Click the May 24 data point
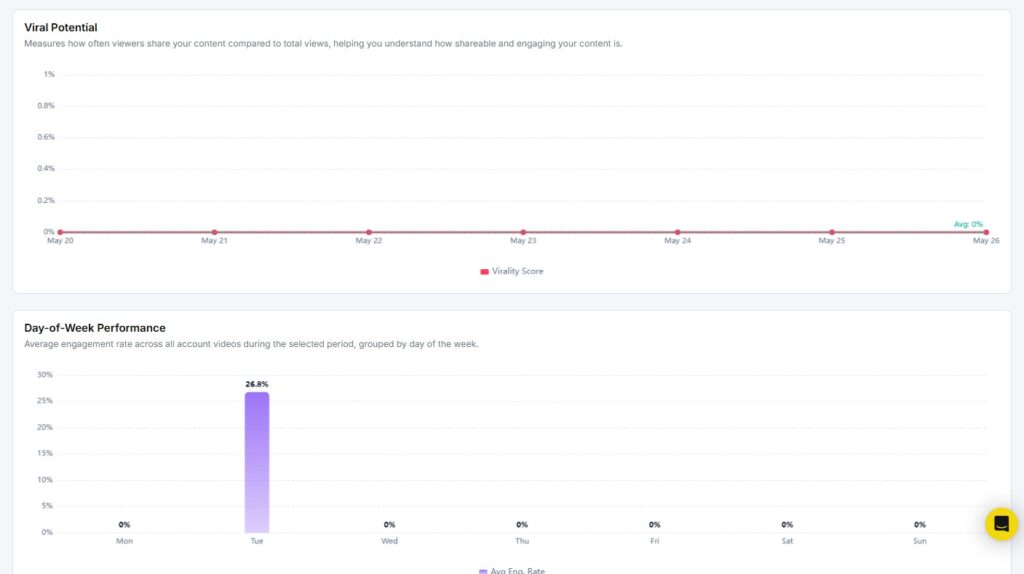This screenshot has height=574, width=1024. coord(677,232)
